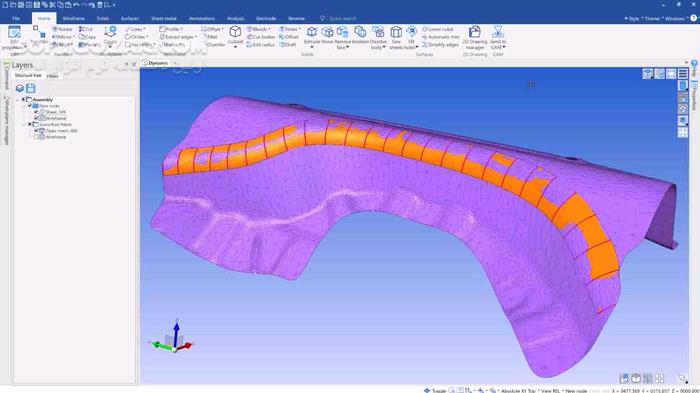Select the Move solids icon

pos(327,32)
